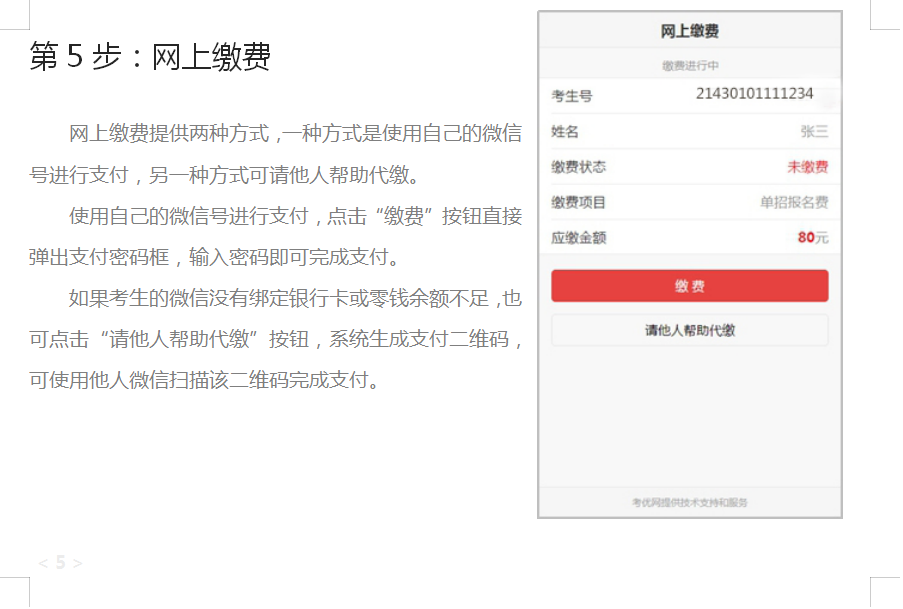Screen dimensions: 903x609
Task: Click the 网上缴费 title in phone header
Action: pos(689,32)
